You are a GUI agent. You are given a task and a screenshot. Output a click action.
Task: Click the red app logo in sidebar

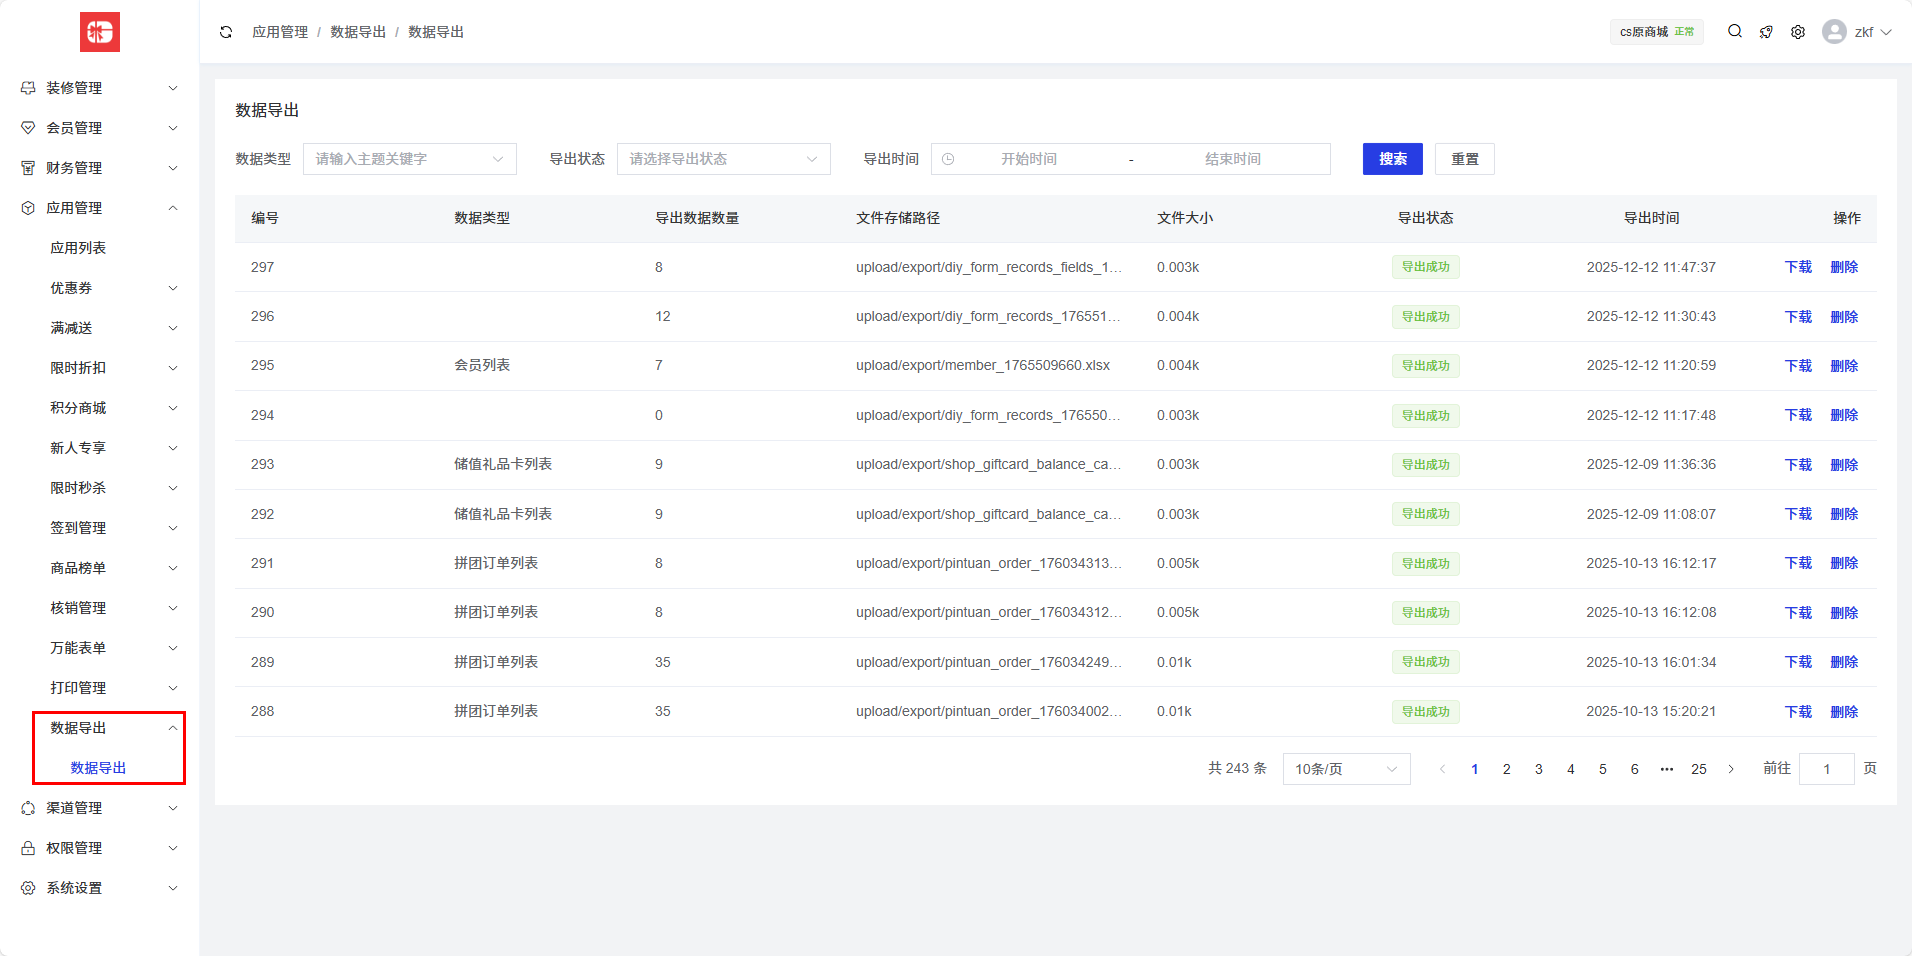100,32
